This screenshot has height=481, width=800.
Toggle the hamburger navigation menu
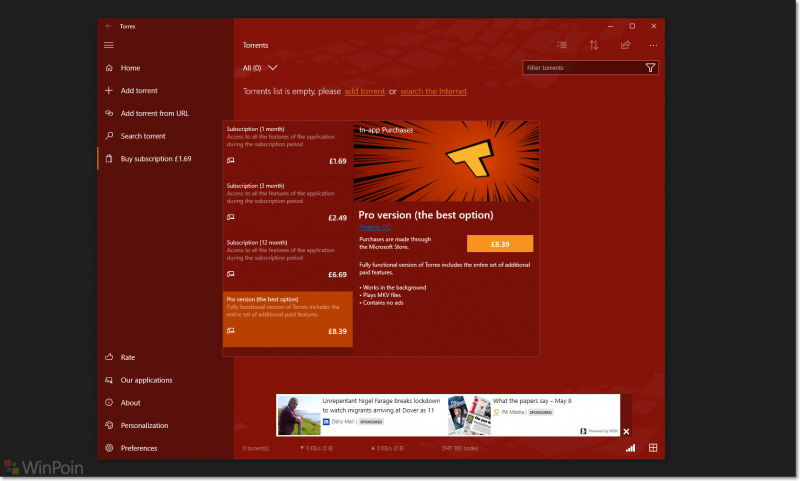pos(109,45)
